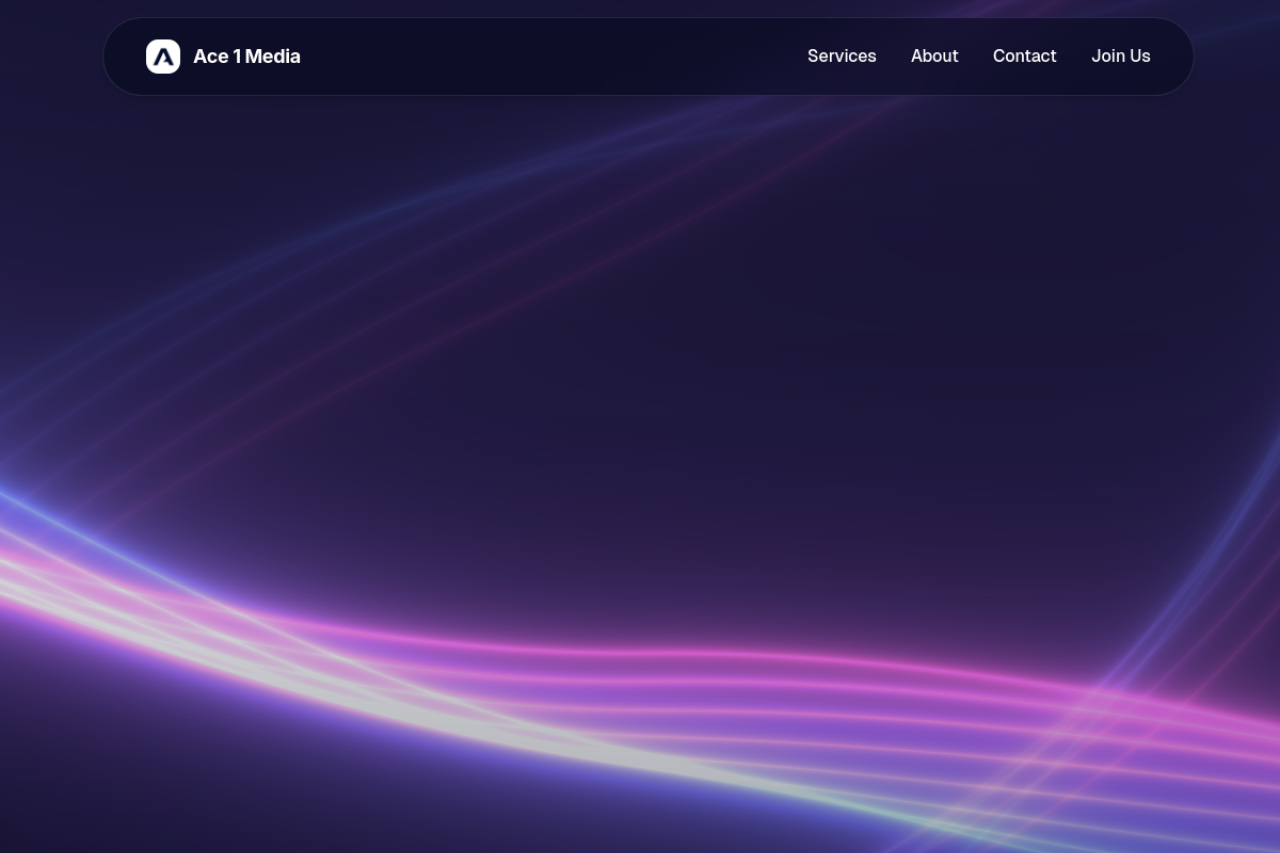1280x853 pixels.
Task: Tap Contact between About and Join Us
Action: (1024, 56)
